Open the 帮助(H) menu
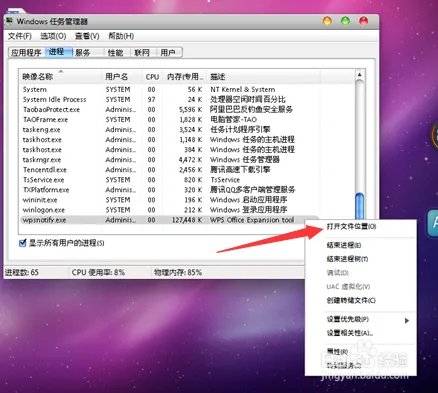 121,36
